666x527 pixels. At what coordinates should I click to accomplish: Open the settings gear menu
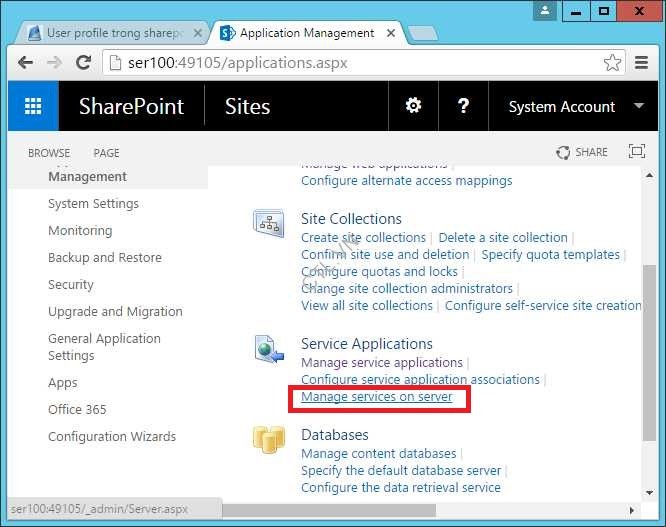pyautogui.click(x=413, y=105)
